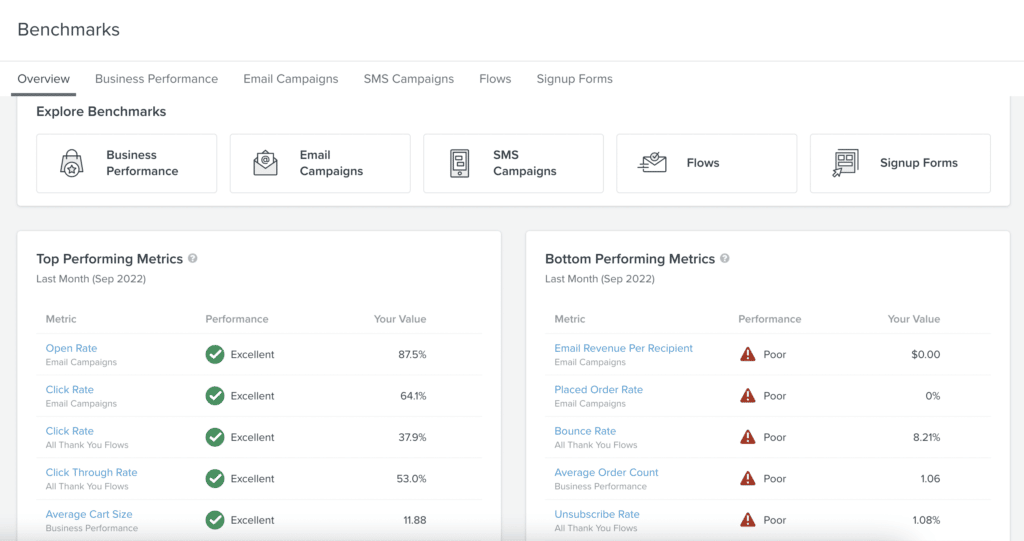Open the Business Performance benchmark card

[x=127, y=163]
